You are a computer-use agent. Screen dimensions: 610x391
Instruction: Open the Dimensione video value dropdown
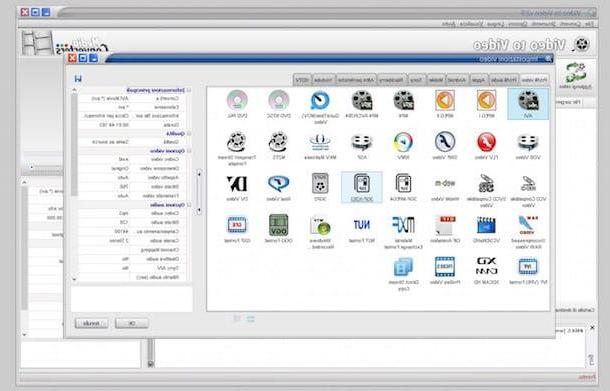coord(104,168)
